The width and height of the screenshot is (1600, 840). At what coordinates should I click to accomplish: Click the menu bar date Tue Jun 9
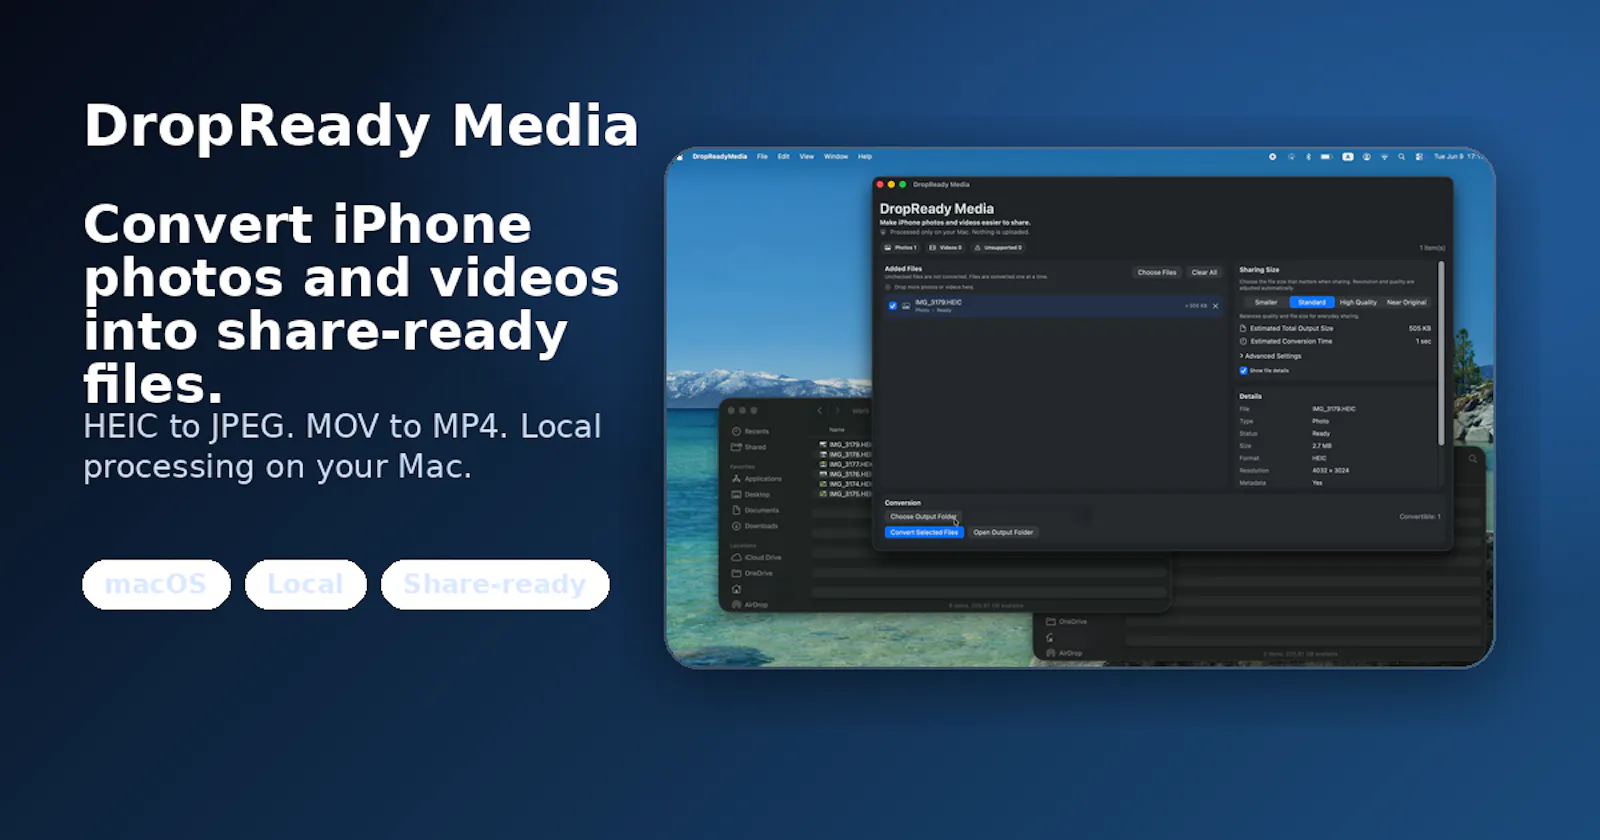coord(1448,156)
